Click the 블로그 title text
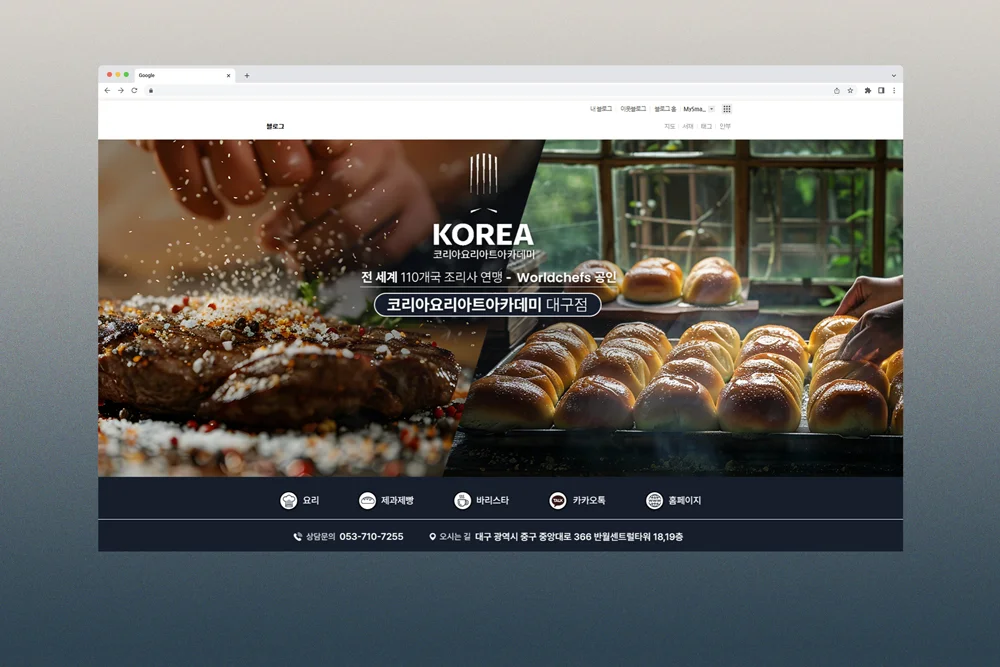Screen dimensions: 1000x667 coord(275,126)
